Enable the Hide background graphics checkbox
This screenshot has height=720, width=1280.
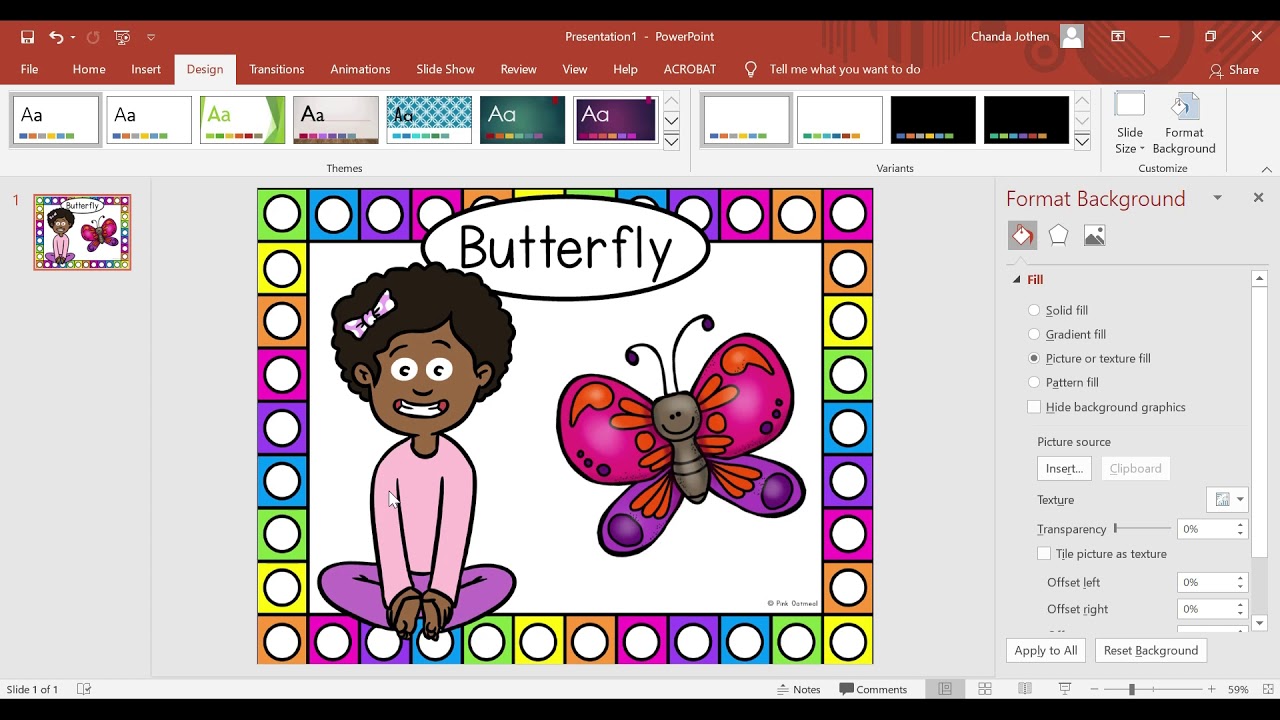pos(1035,407)
